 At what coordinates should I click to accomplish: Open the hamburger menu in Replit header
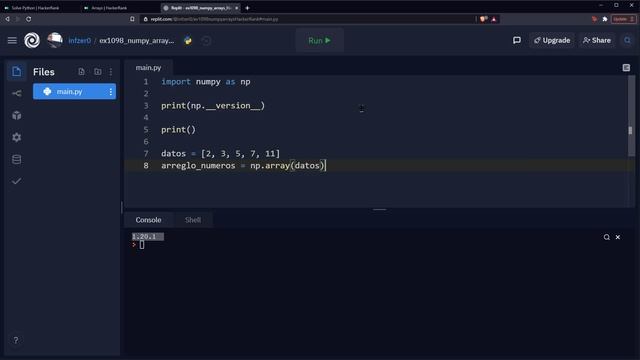[x=12, y=40]
